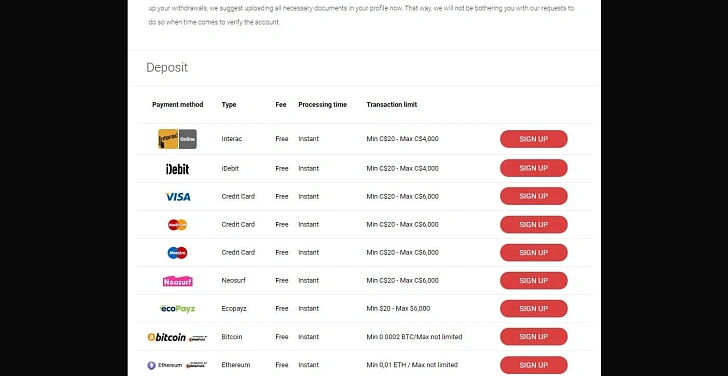Click the Bitcoin logo
Viewport: 728px width, 376px height.
[x=177, y=337]
